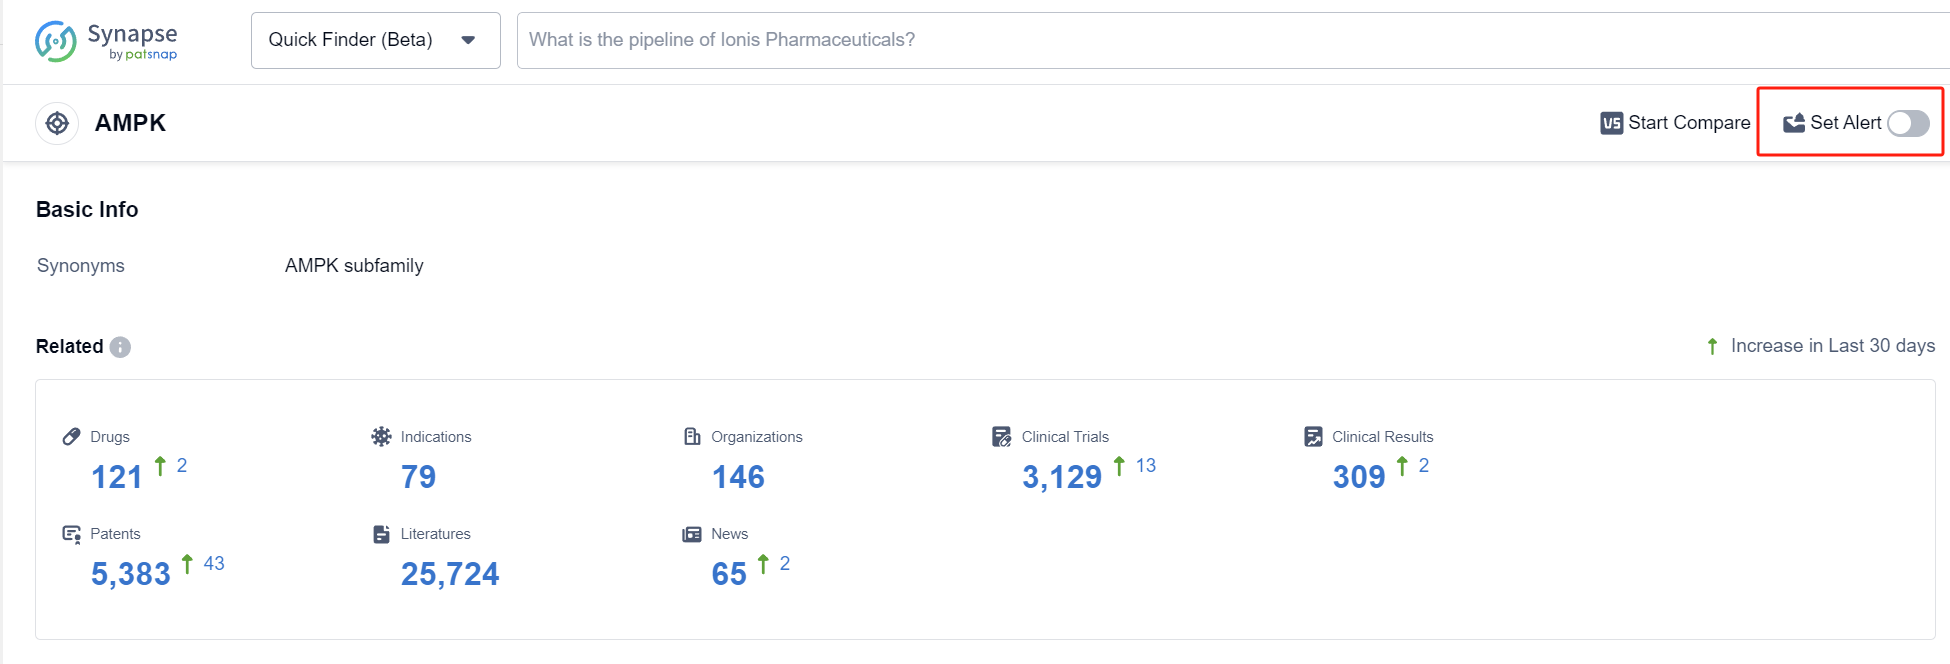Click the Literatures document icon

(381, 534)
